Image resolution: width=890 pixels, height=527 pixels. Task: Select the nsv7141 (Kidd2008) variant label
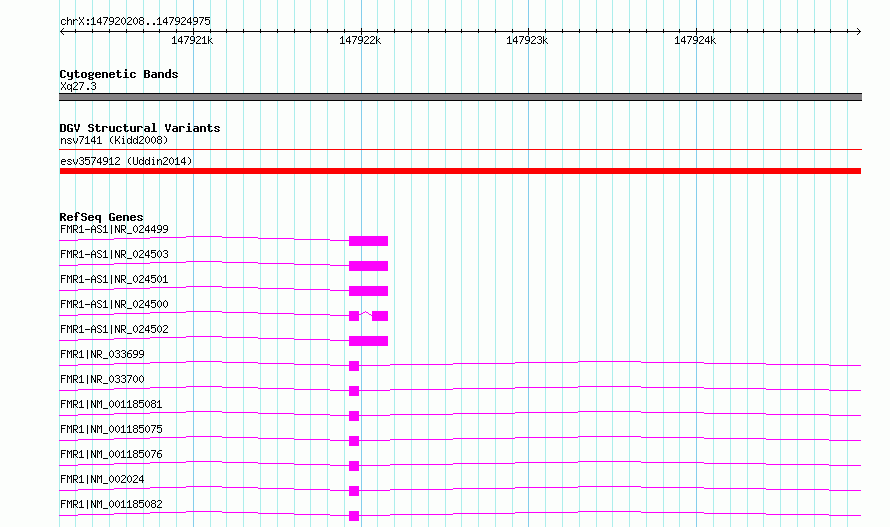114,140
